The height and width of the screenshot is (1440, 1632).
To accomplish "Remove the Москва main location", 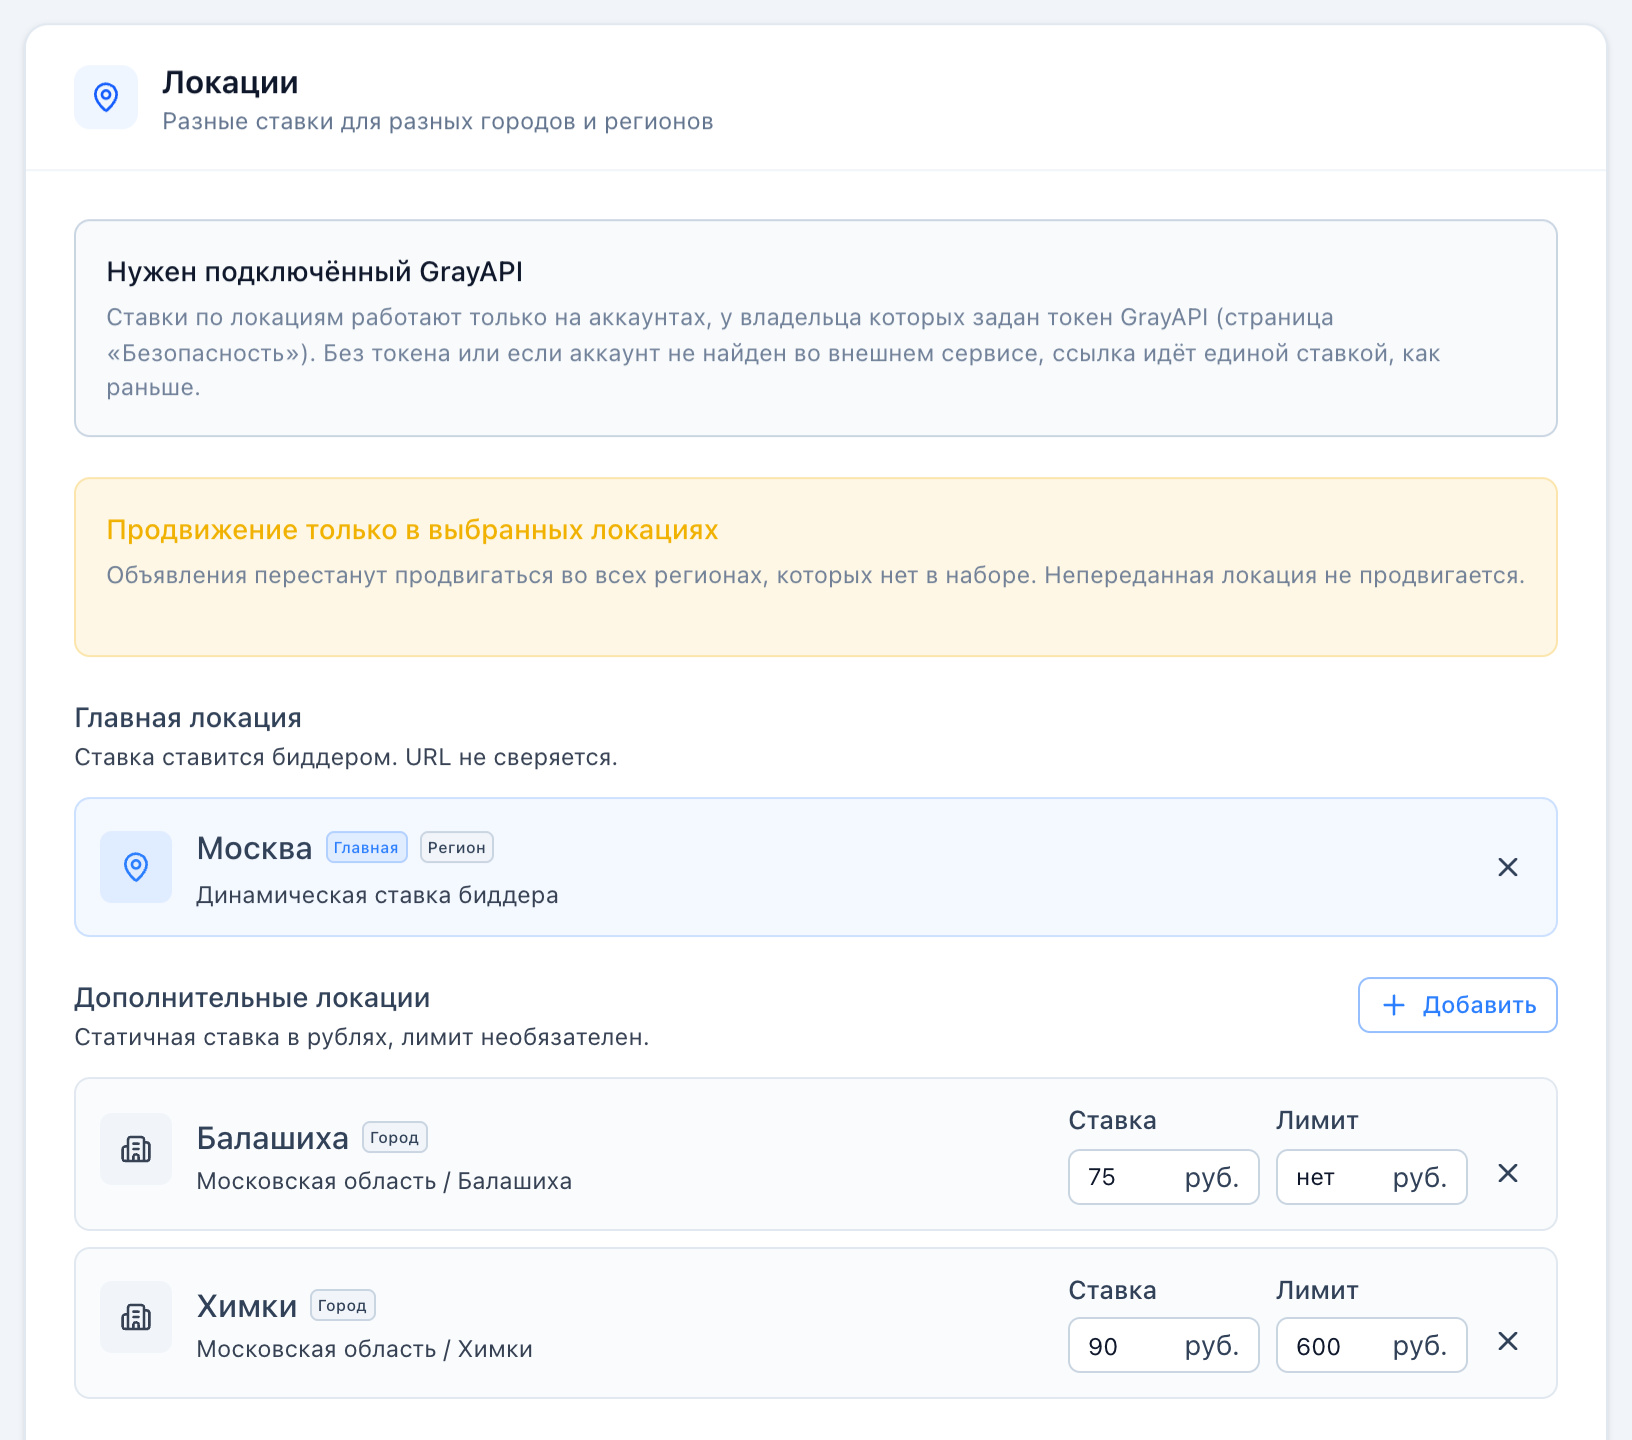I will pyautogui.click(x=1508, y=867).
